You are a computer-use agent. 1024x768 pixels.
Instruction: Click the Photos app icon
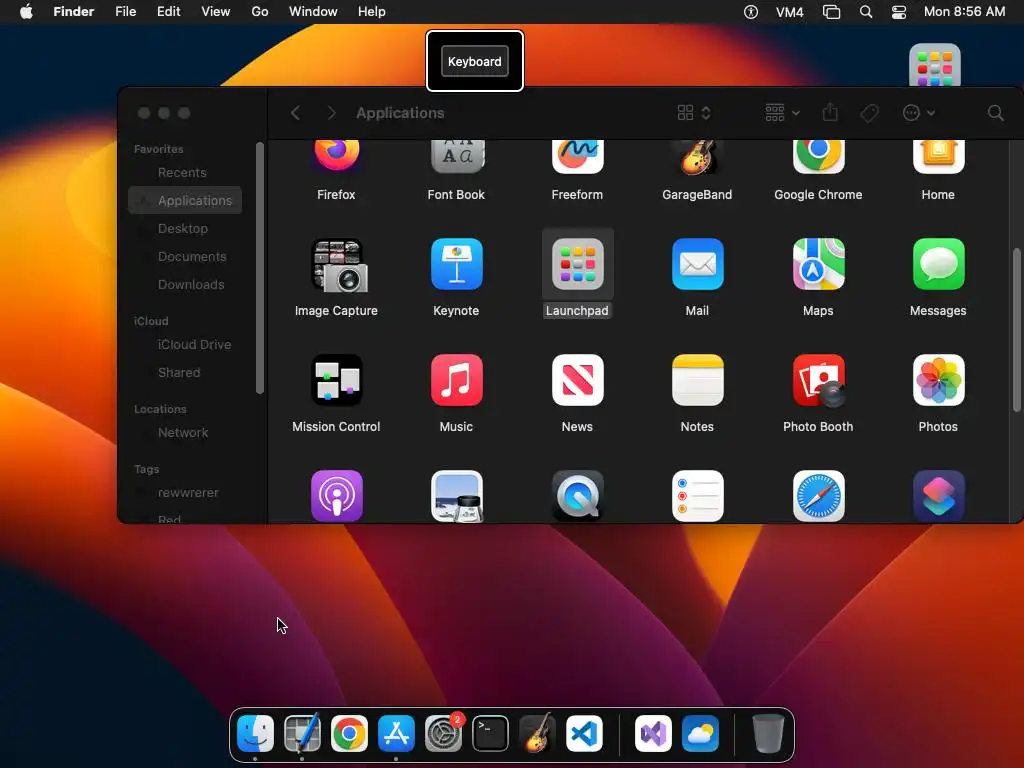[938, 380]
